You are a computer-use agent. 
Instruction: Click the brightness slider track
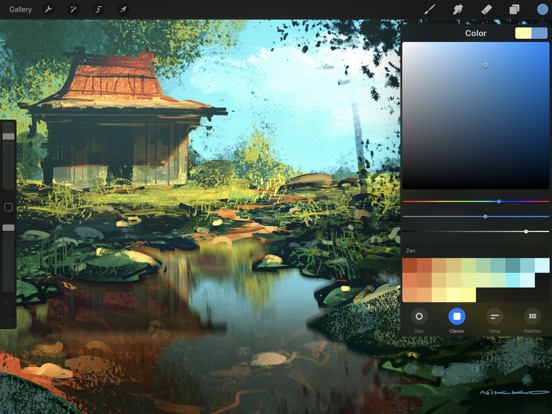pyautogui.click(x=476, y=231)
